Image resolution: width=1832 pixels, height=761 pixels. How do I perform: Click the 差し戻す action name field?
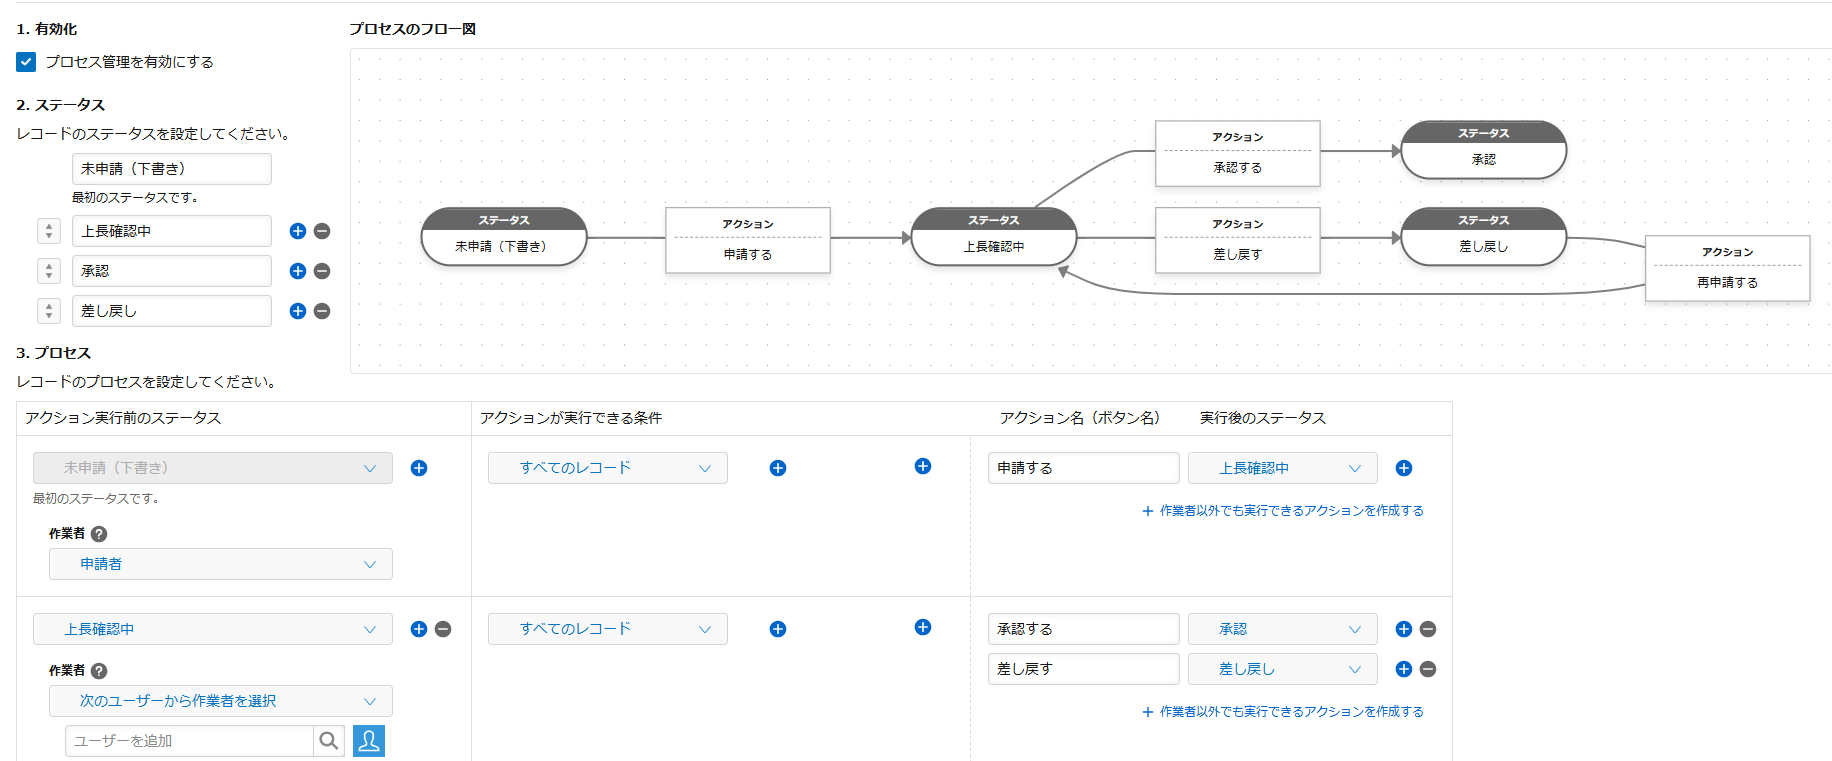coord(1084,669)
